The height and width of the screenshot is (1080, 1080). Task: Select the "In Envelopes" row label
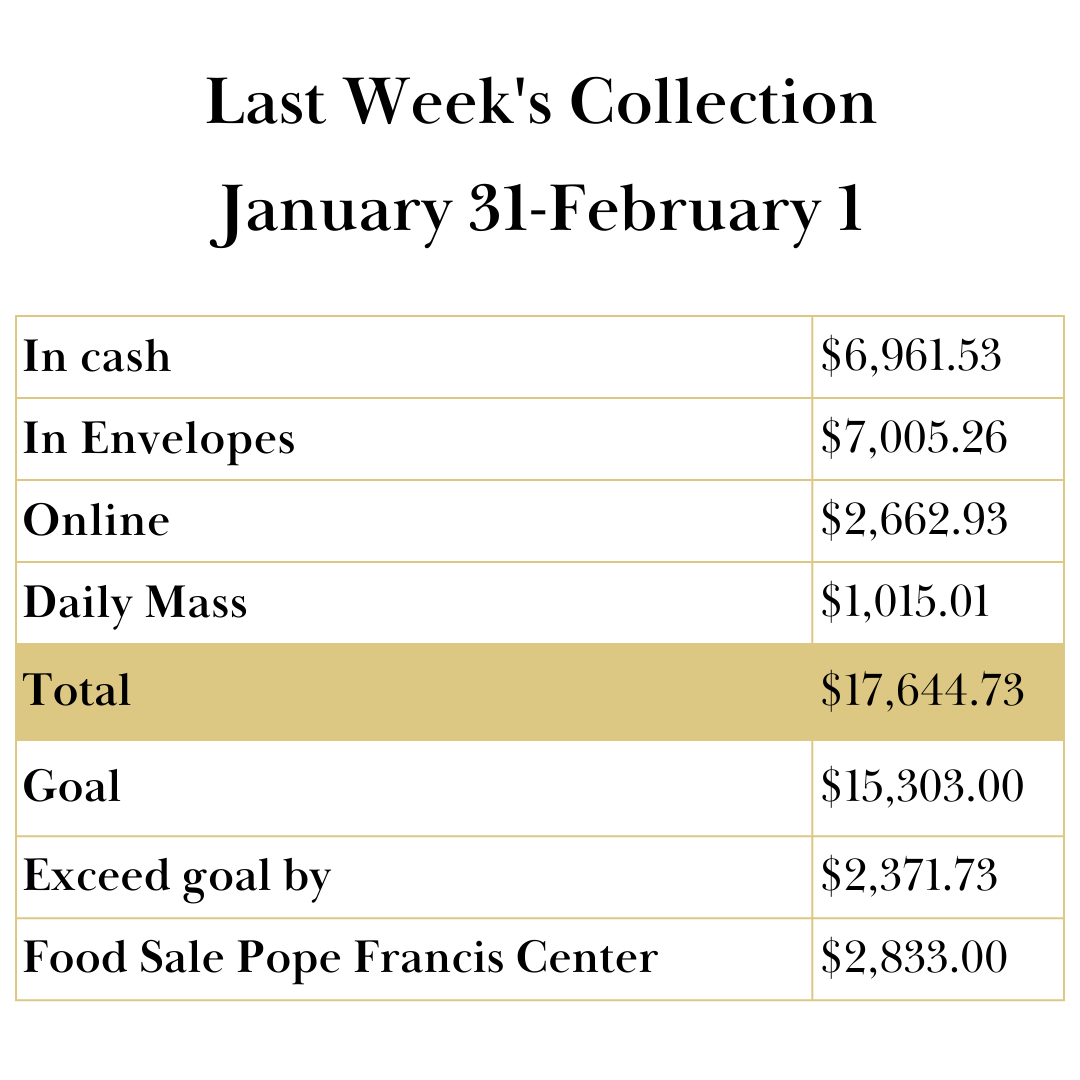pyautogui.click(x=159, y=439)
